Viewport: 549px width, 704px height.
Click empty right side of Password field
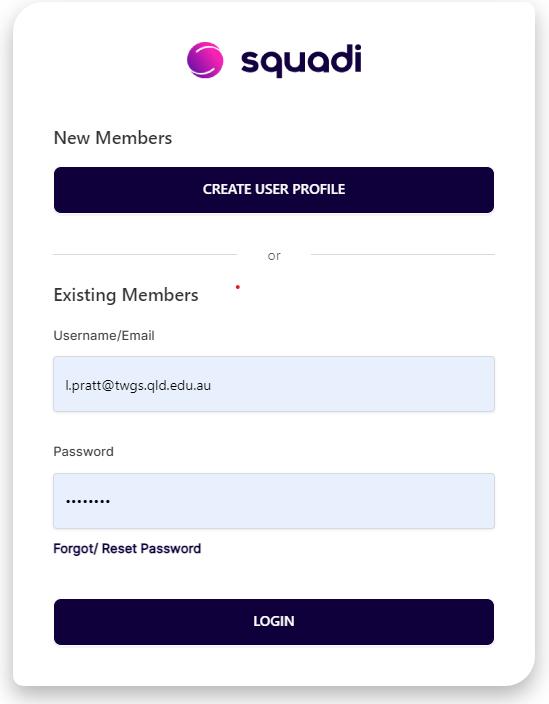click(395, 501)
